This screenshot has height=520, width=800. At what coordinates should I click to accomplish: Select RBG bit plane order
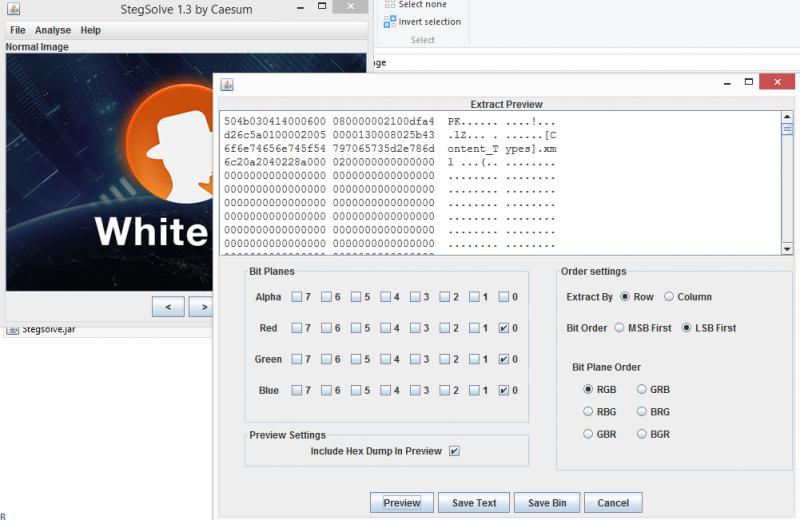[588, 411]
